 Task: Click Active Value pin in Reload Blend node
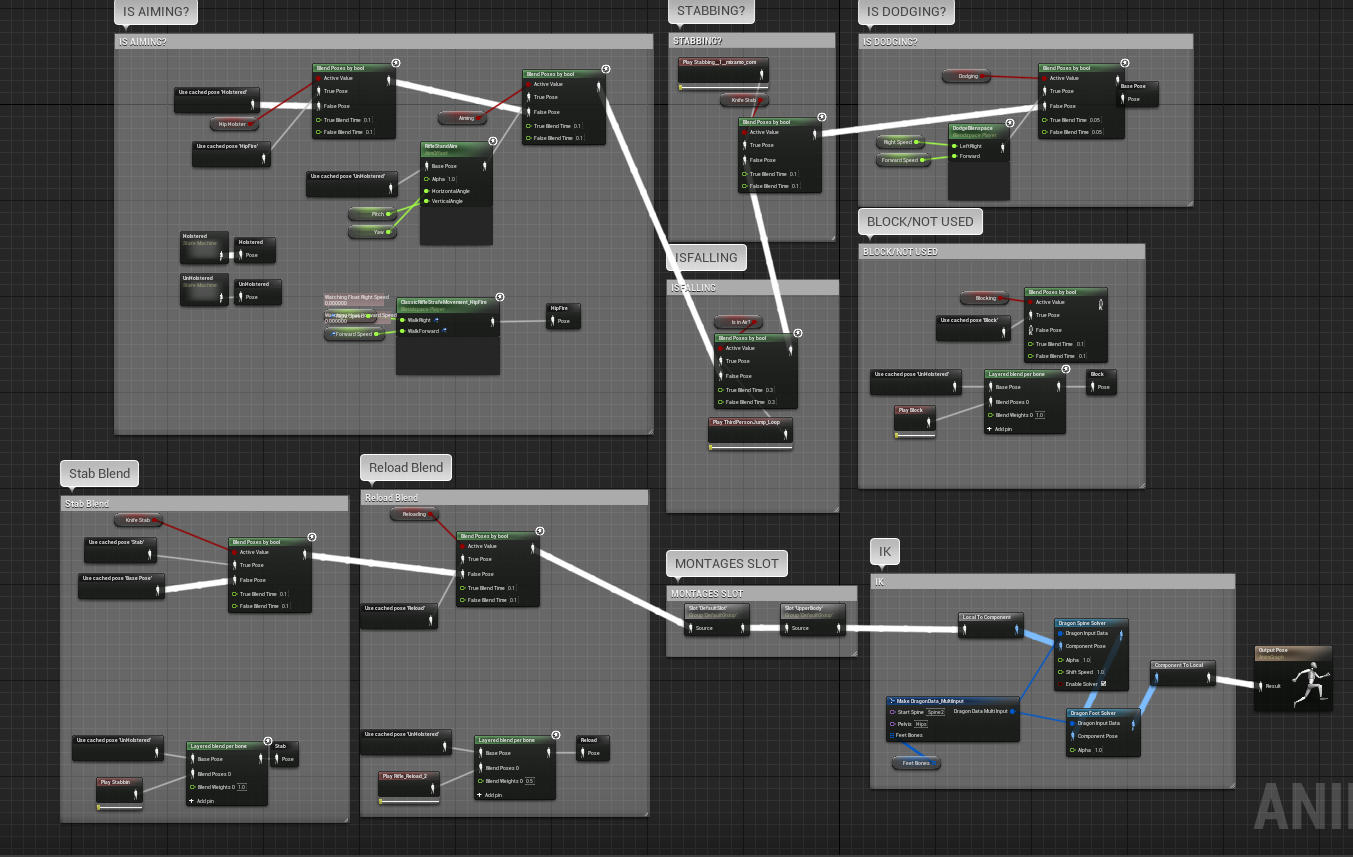pos(461,546)
